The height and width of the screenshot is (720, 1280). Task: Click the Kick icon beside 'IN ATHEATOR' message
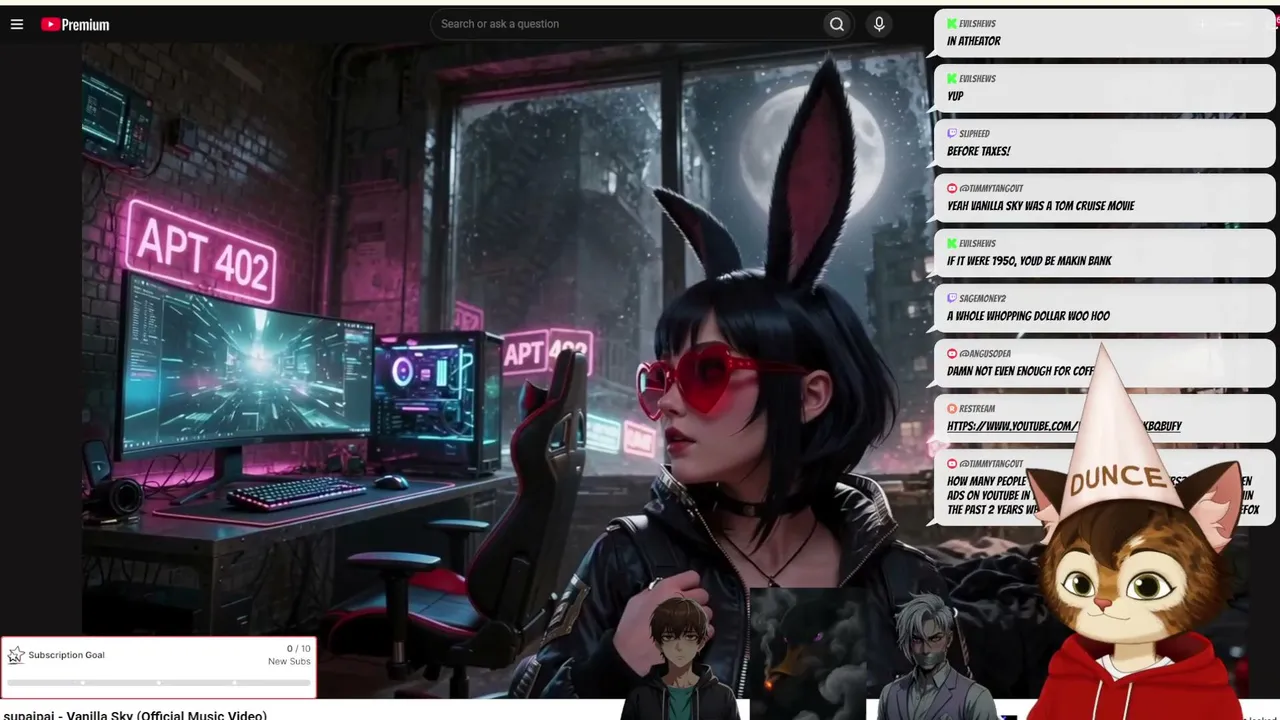click(x=952, y=24)
